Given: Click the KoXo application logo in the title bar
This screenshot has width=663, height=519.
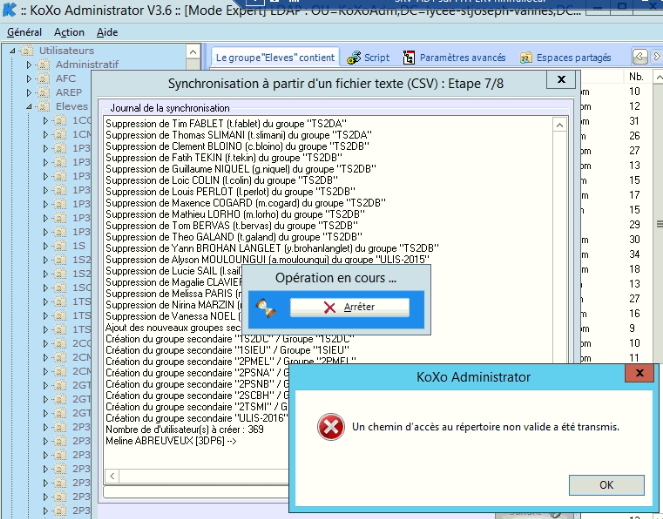Looking at the screenshot, I should coord(9,9).
